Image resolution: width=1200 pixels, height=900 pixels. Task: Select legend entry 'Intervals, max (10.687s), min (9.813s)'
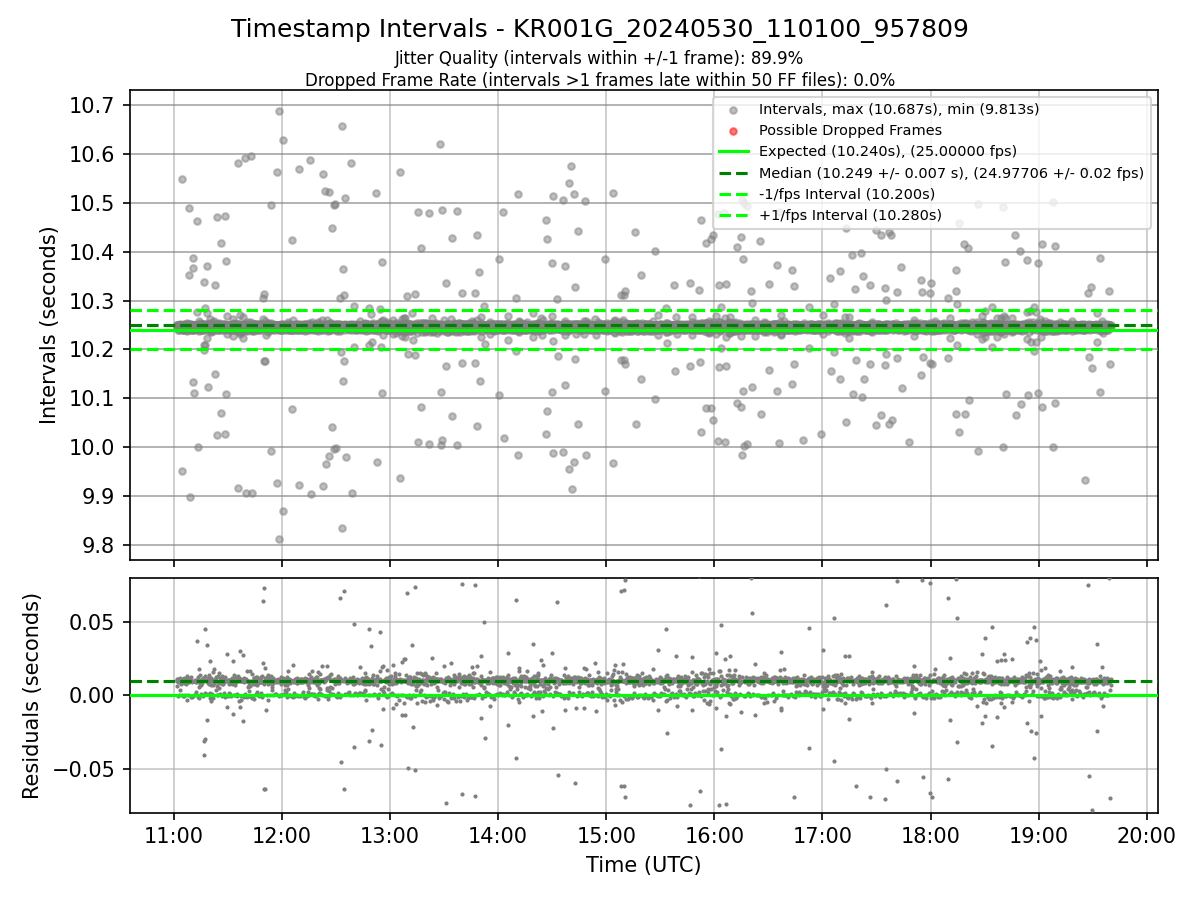[898, 109]
